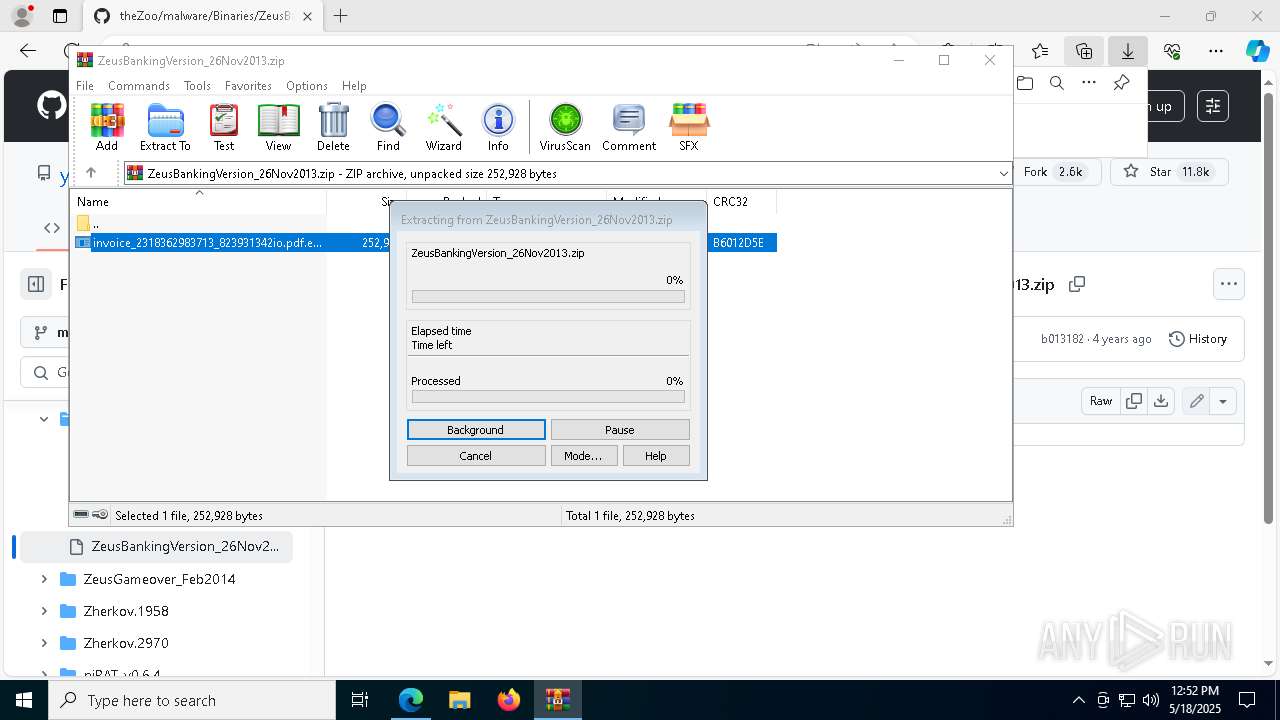Click the file extraction progress bar

point(548,297)
